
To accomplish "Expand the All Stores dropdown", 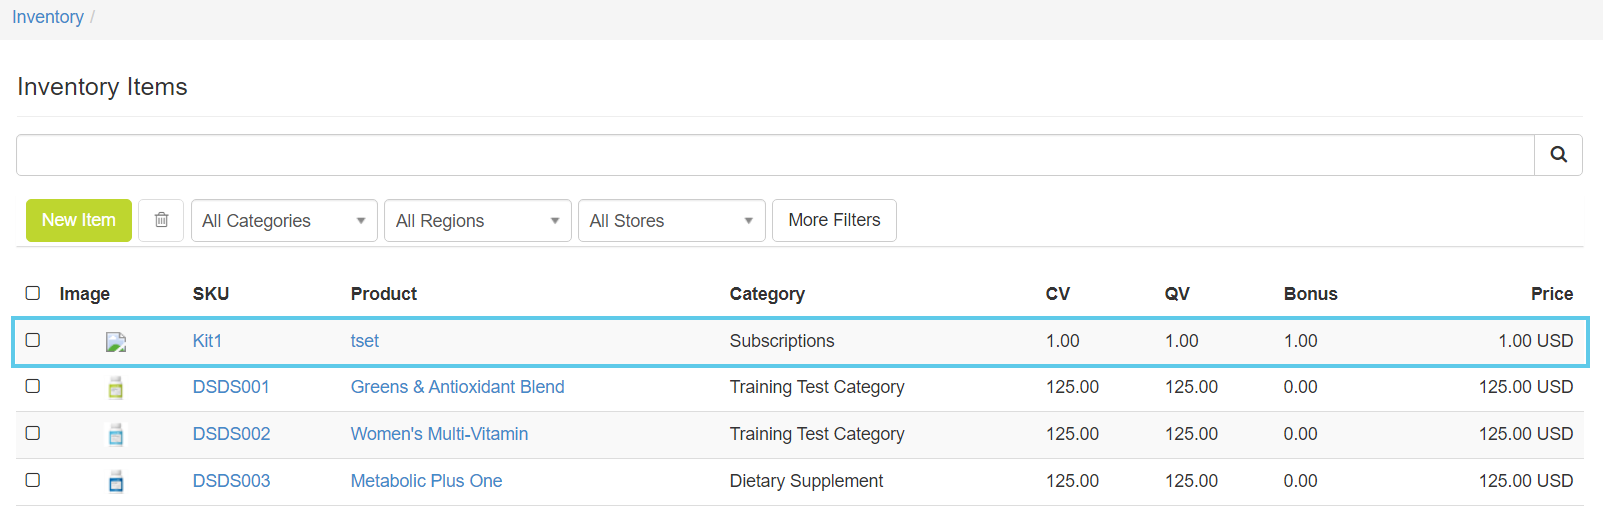I will point(671,221).
